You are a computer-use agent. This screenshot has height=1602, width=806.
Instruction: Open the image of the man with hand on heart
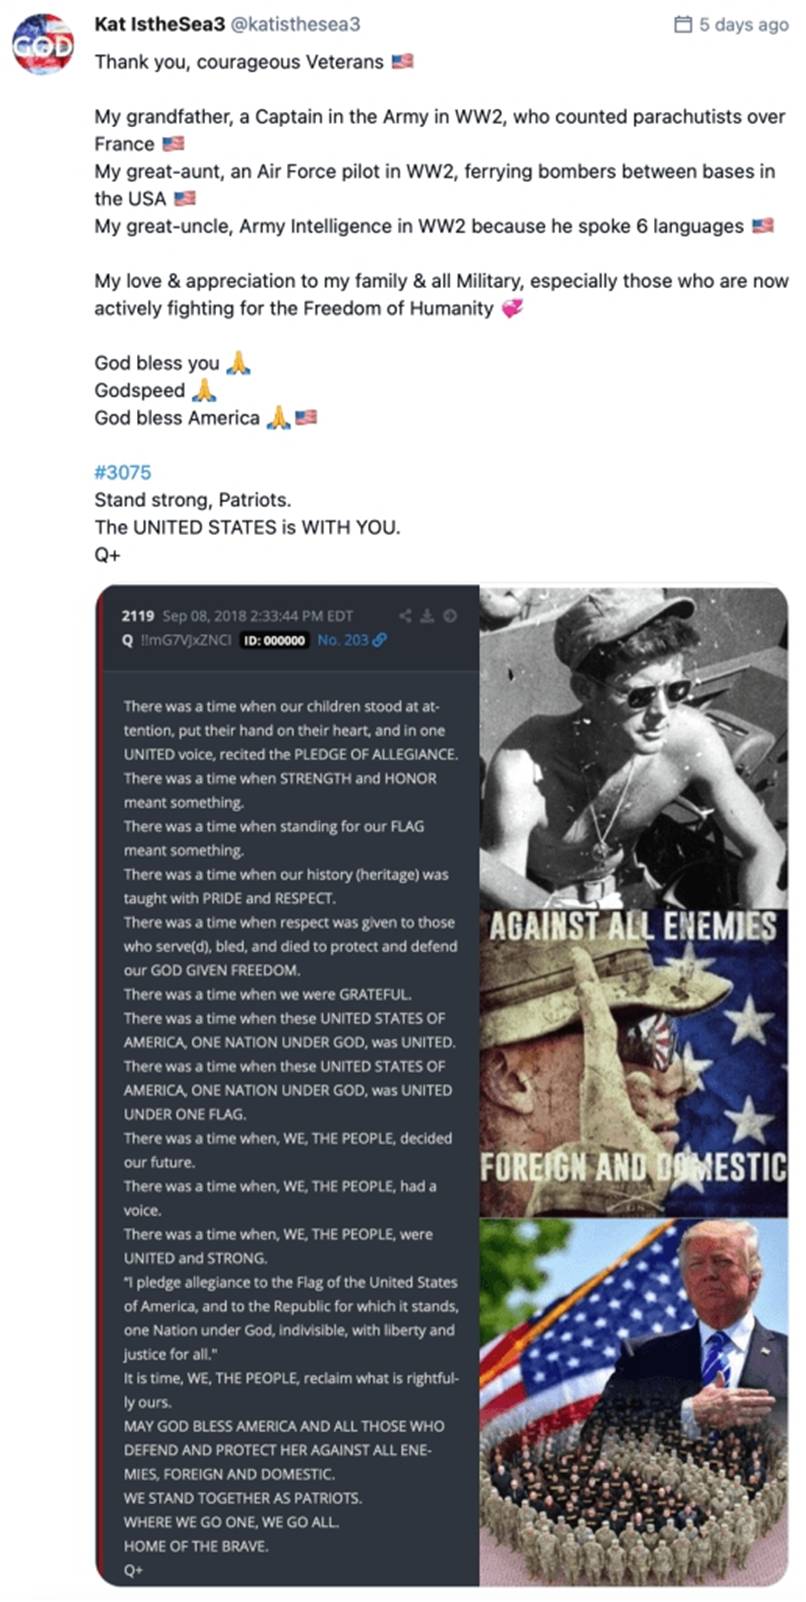pos(633,1400)
